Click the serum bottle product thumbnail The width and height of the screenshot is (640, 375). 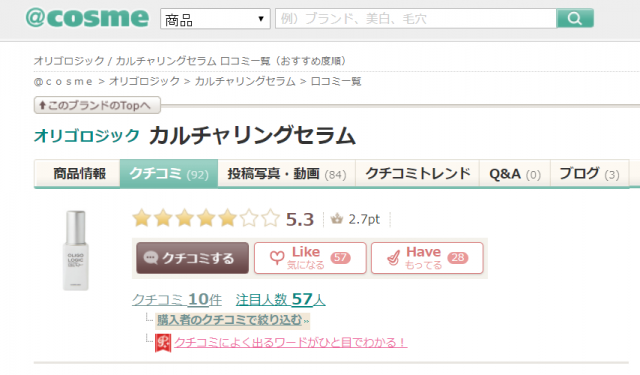coord(76,250)
